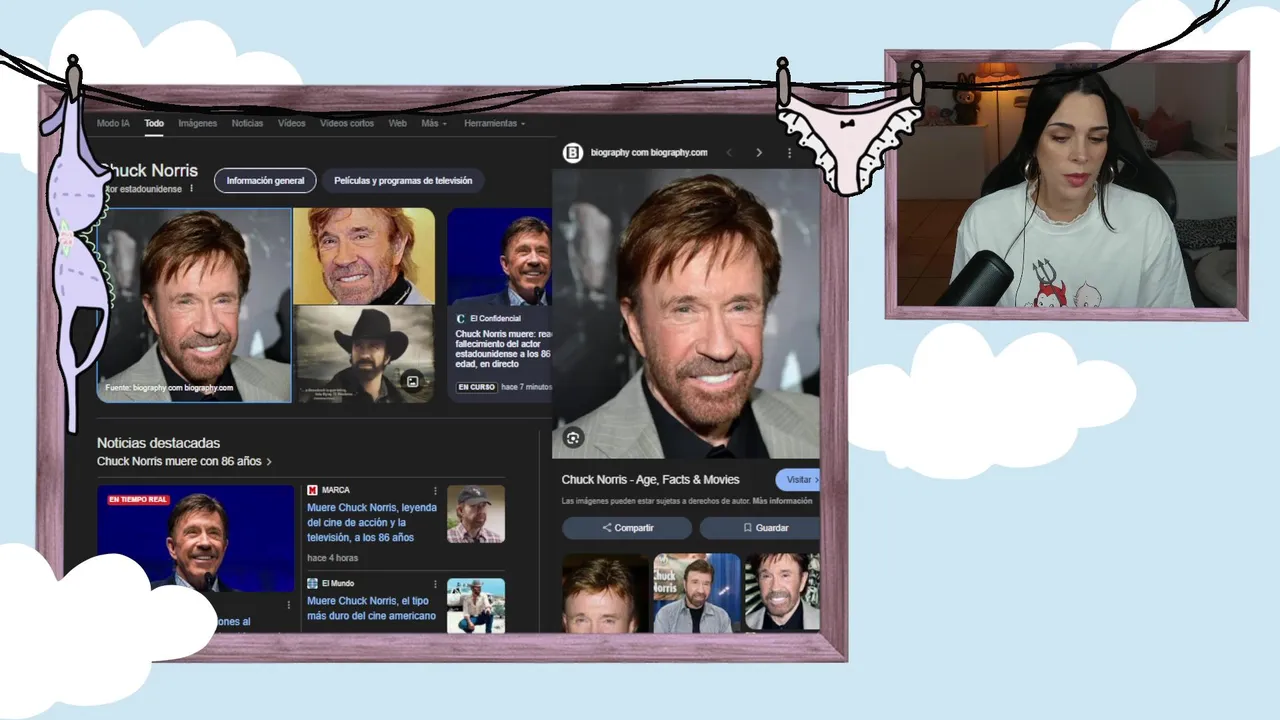Click the Más información link
The width and height of the screenshot is (1280, 720).
point(783,501)
